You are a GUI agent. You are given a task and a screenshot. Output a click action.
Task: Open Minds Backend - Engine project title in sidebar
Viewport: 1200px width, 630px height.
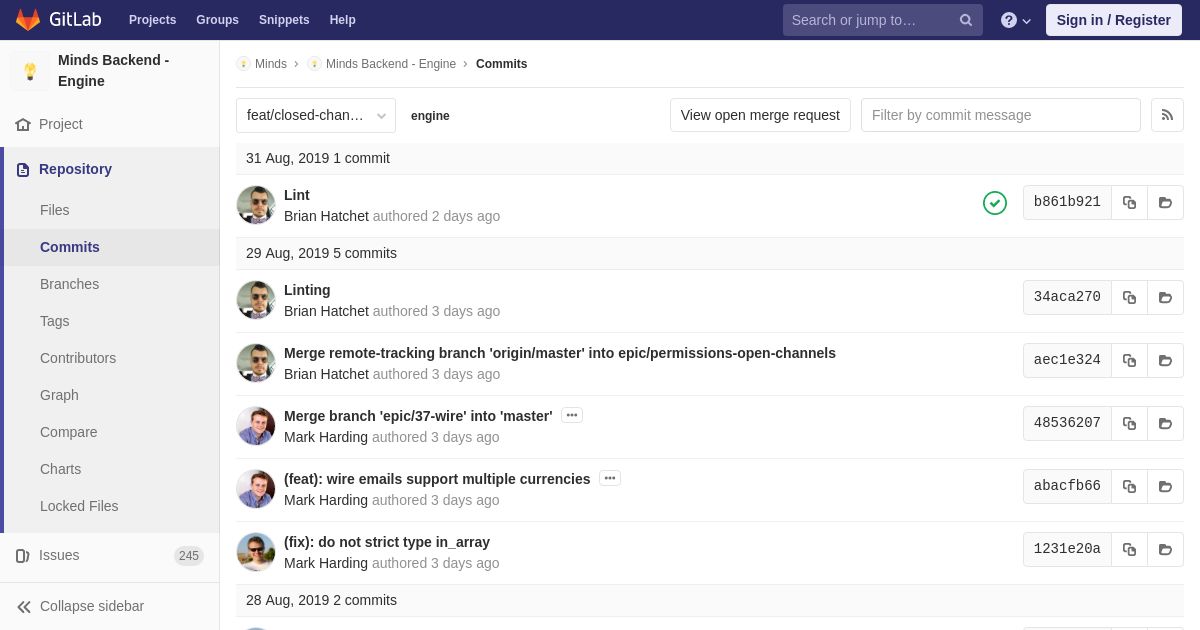(x=114, y=71)
